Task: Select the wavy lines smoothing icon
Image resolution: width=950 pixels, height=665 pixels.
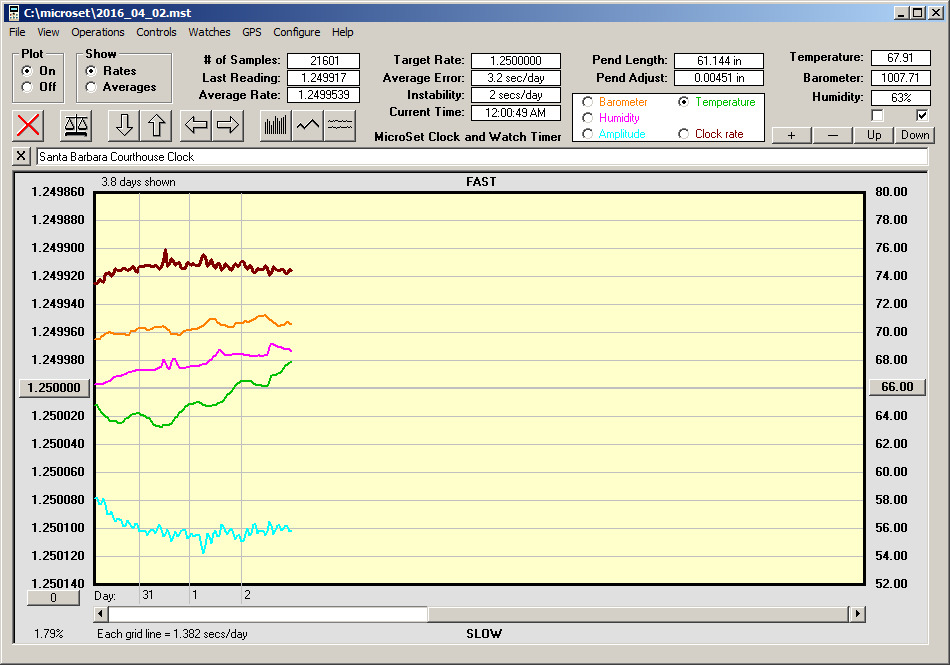Action: (339, 125)
